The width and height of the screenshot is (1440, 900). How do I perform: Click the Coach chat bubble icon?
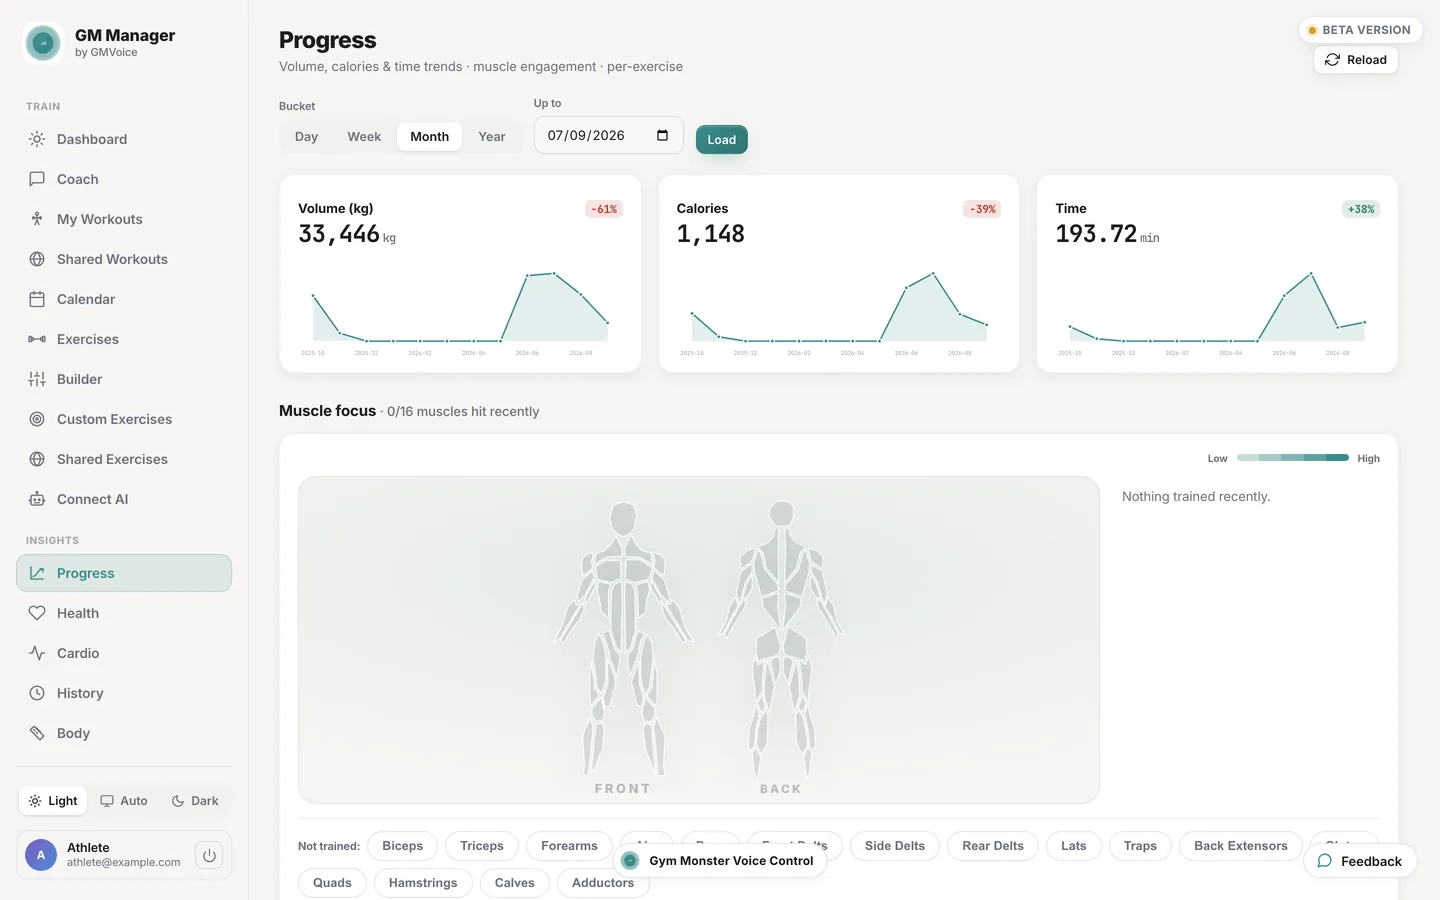(x=37, y=179)
